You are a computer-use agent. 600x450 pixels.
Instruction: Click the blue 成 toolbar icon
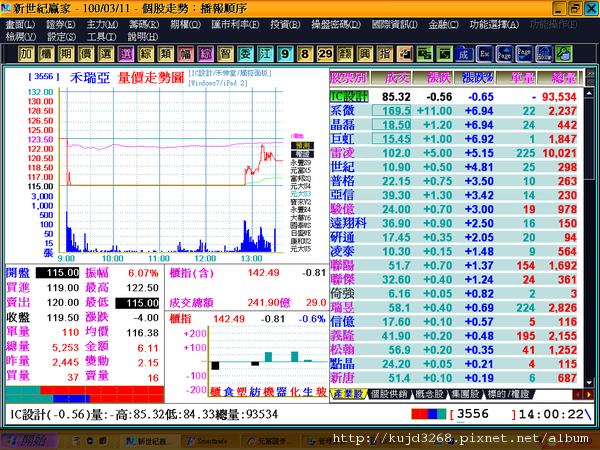464,54
